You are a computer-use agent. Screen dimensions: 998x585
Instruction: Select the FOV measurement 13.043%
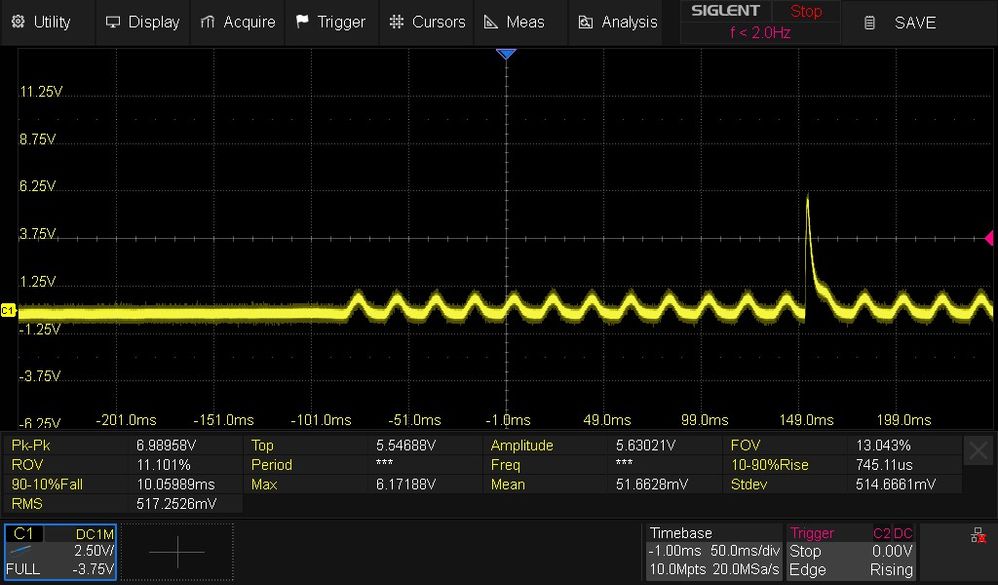pyautogui.click(x=843, y=445)
